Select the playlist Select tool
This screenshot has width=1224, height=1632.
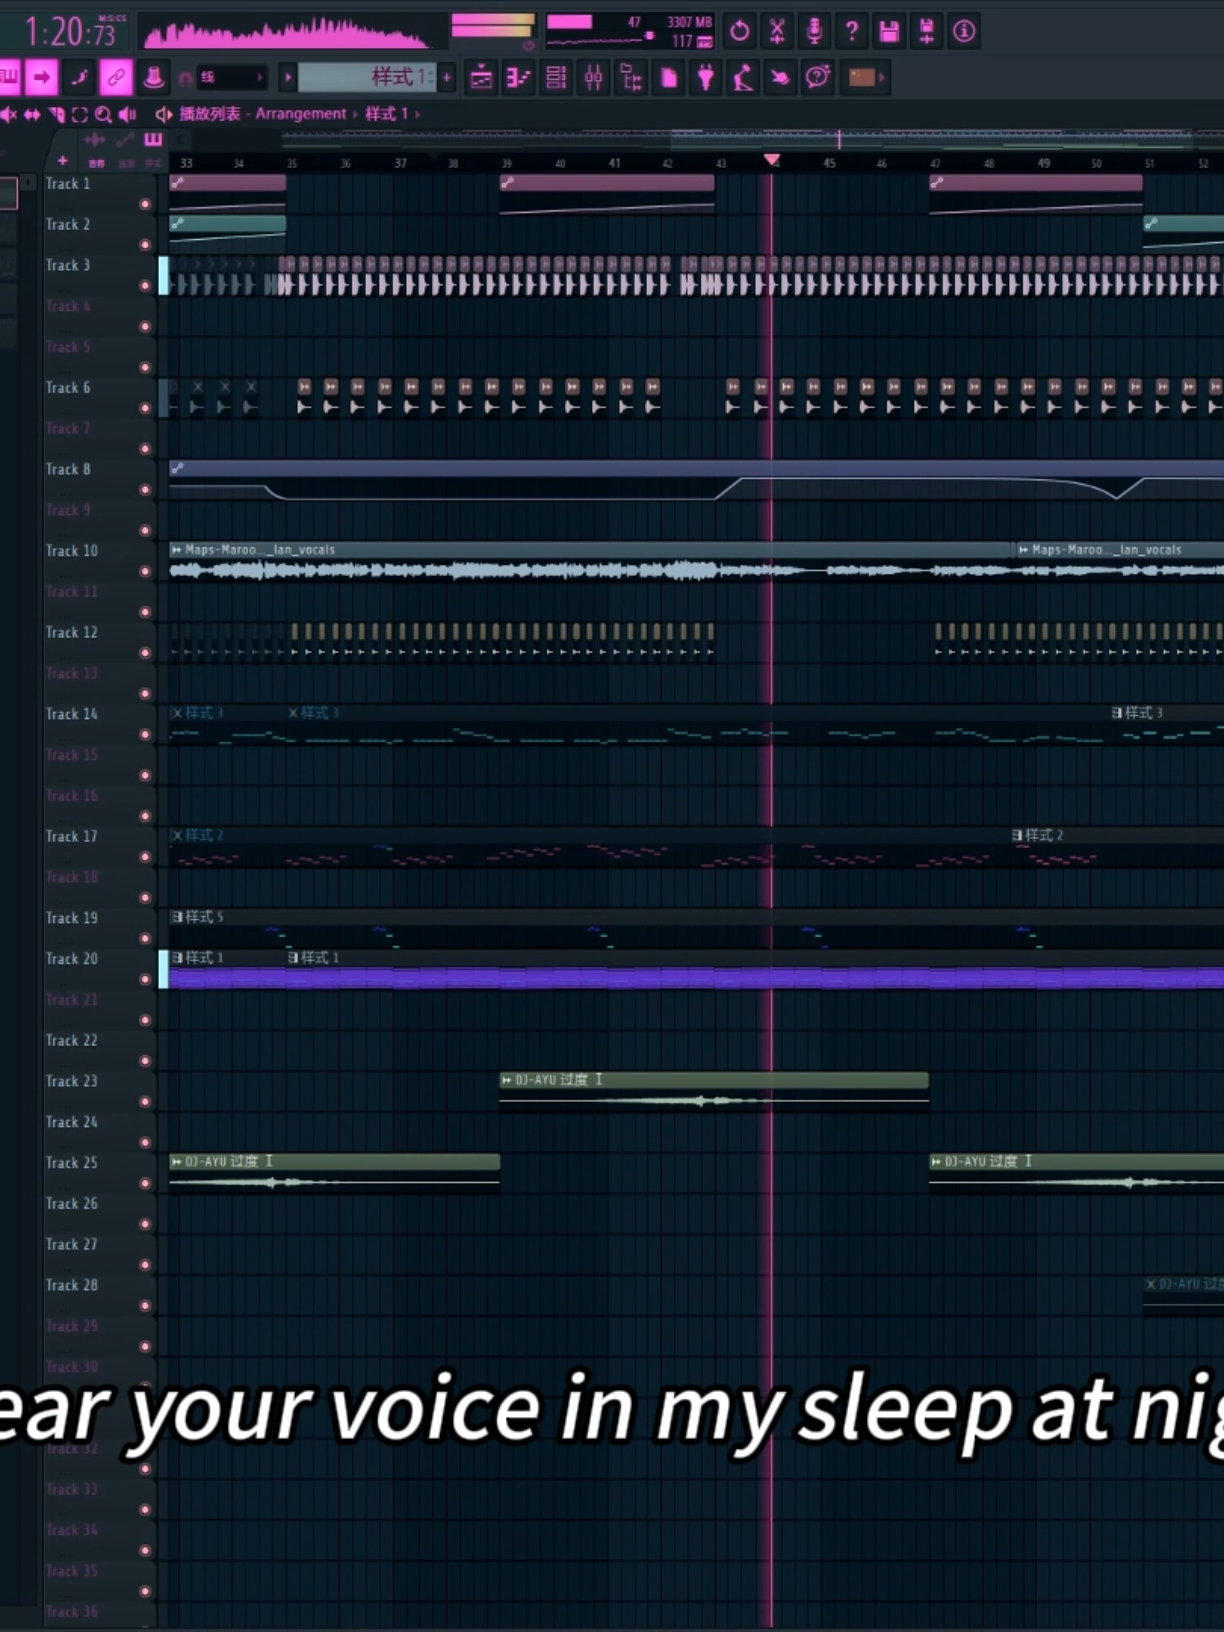[57, 115]
